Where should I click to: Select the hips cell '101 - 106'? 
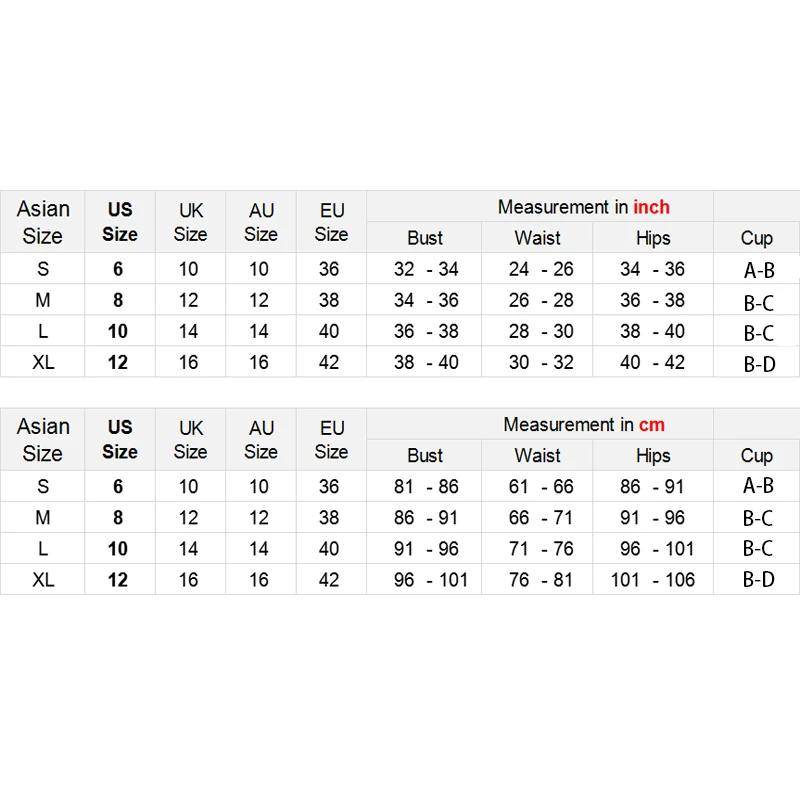[x=652, y=580]
